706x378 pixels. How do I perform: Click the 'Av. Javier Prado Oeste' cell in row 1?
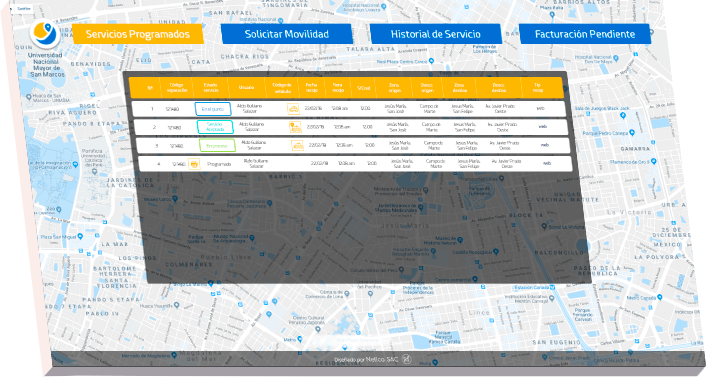(500, 108)
